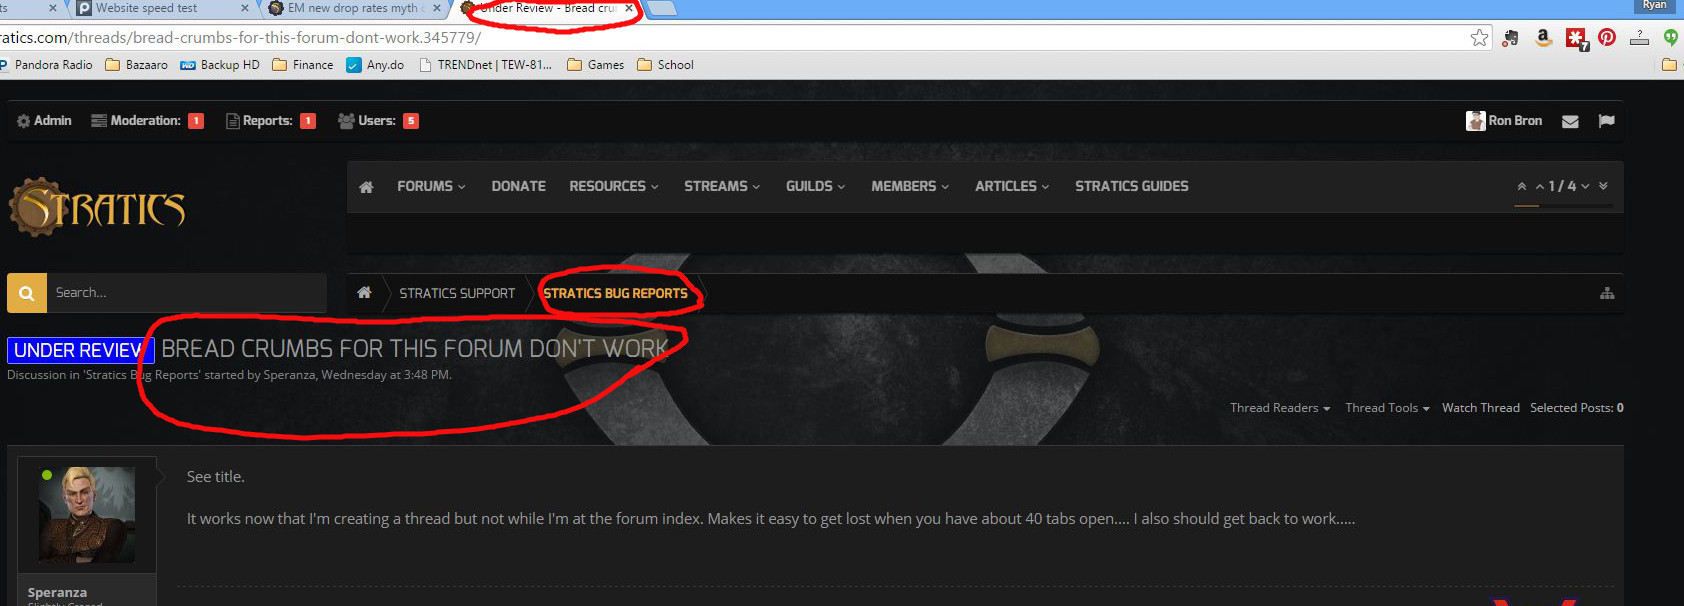1684x606 pixels.
Task: Click the Speranza author link in byline
Action: click(289, 375)
